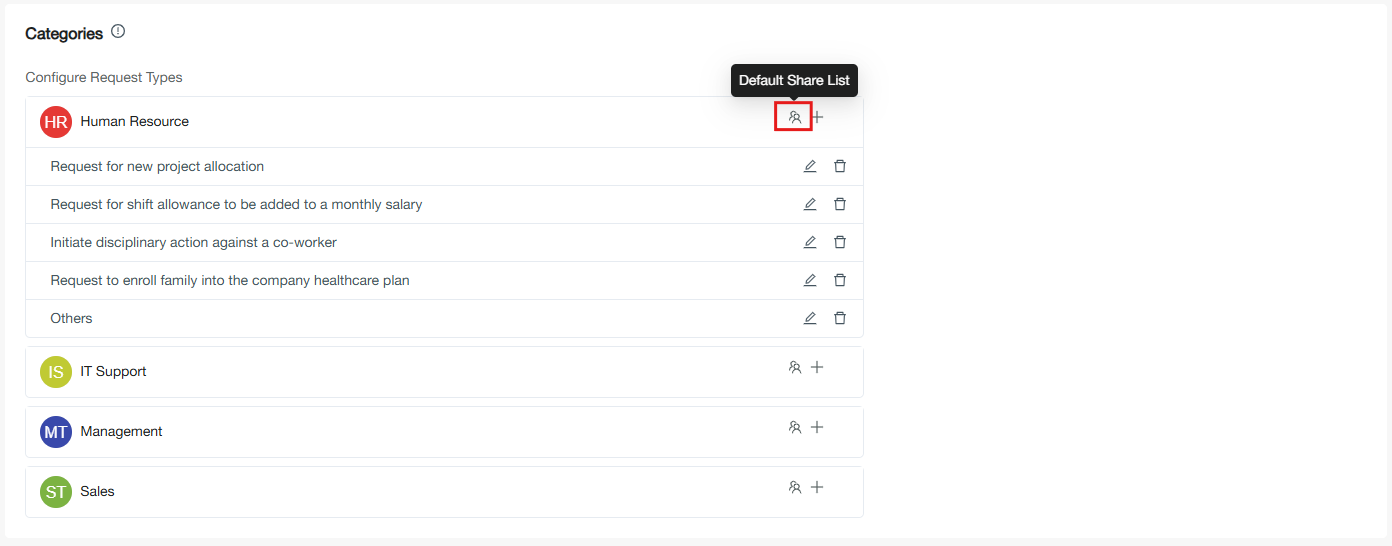Edit the 'Others' request type
Viewport: 1392px width, 546px height.
point(810,318)
